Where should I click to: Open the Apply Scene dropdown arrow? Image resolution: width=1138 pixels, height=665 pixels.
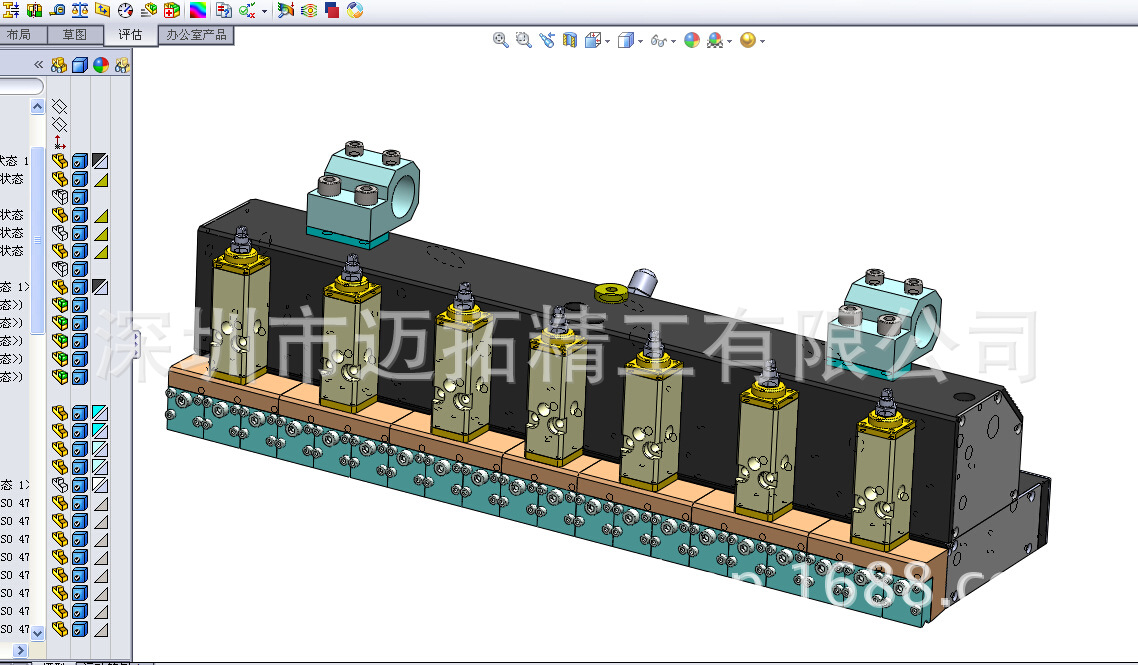(x=729, y=41)
